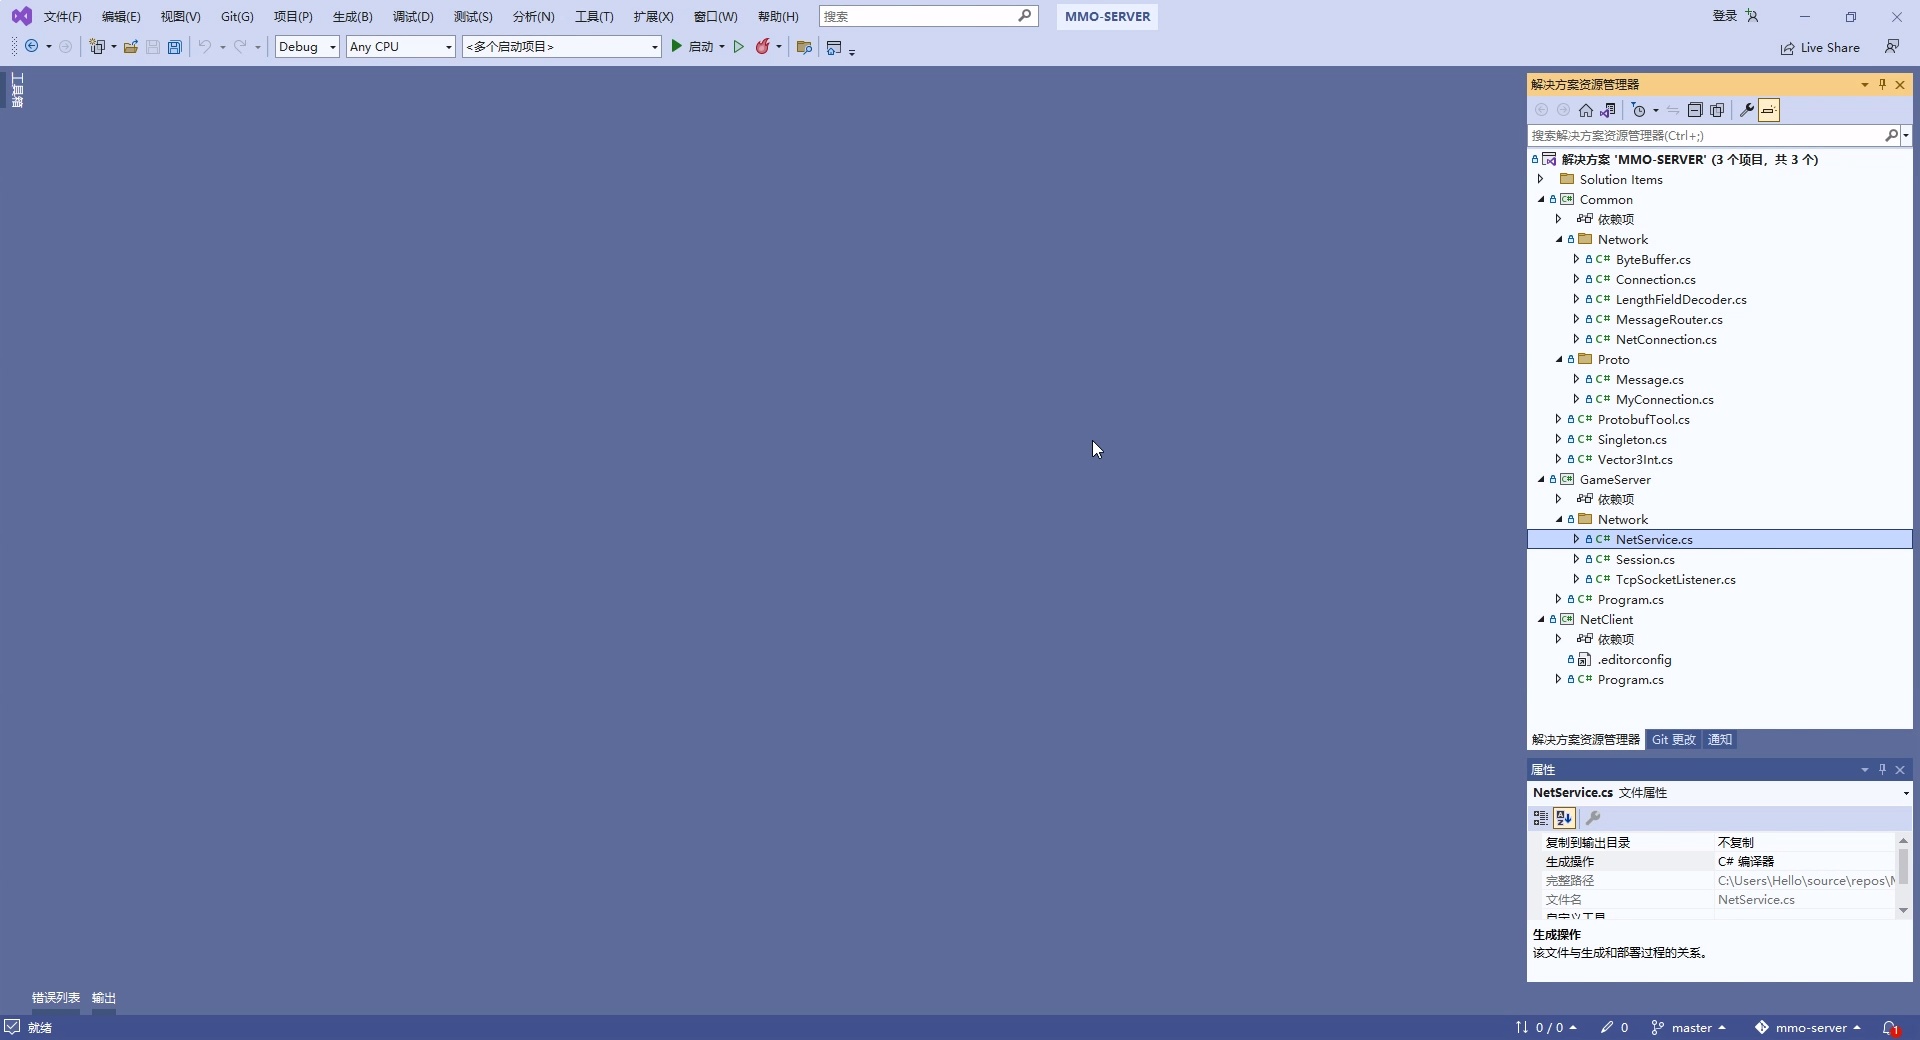Viewport: 1920px width, 1040px height.
Task: Toggle alphabetical sort in Properties panel
Action: 1564,818
